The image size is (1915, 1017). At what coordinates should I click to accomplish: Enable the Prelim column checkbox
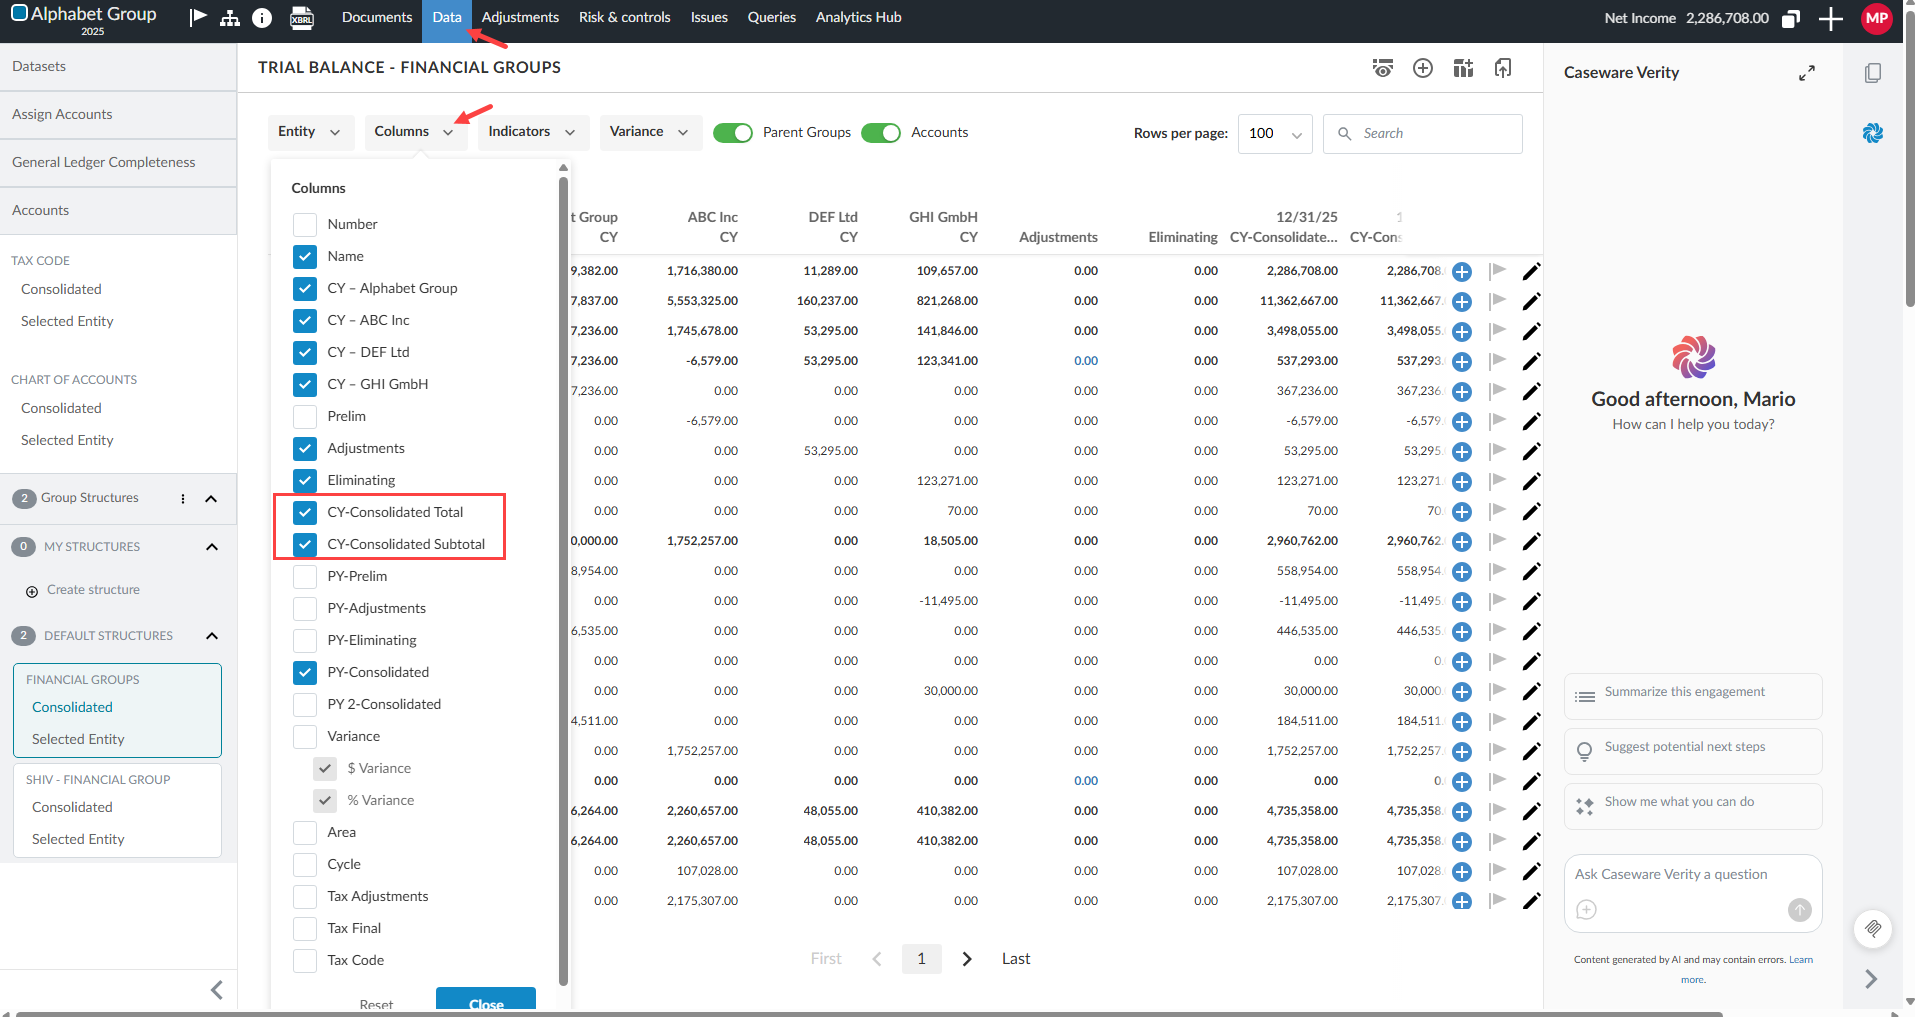coord(305,416)
